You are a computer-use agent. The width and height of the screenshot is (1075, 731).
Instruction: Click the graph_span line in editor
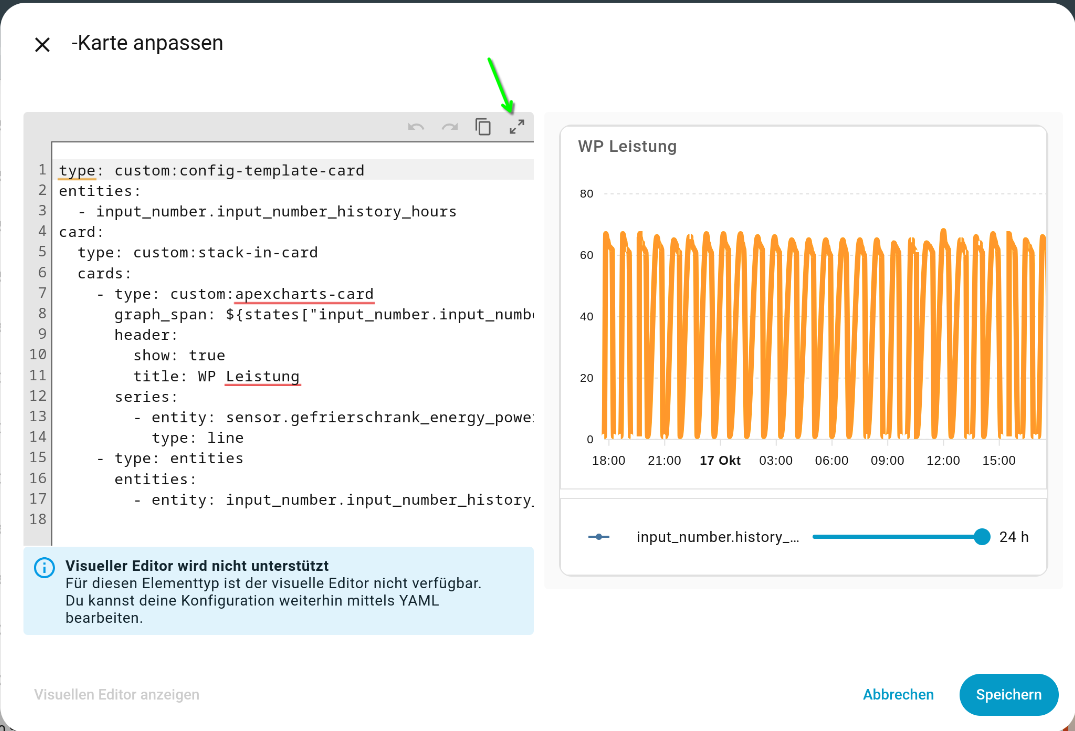pos(324,314)
